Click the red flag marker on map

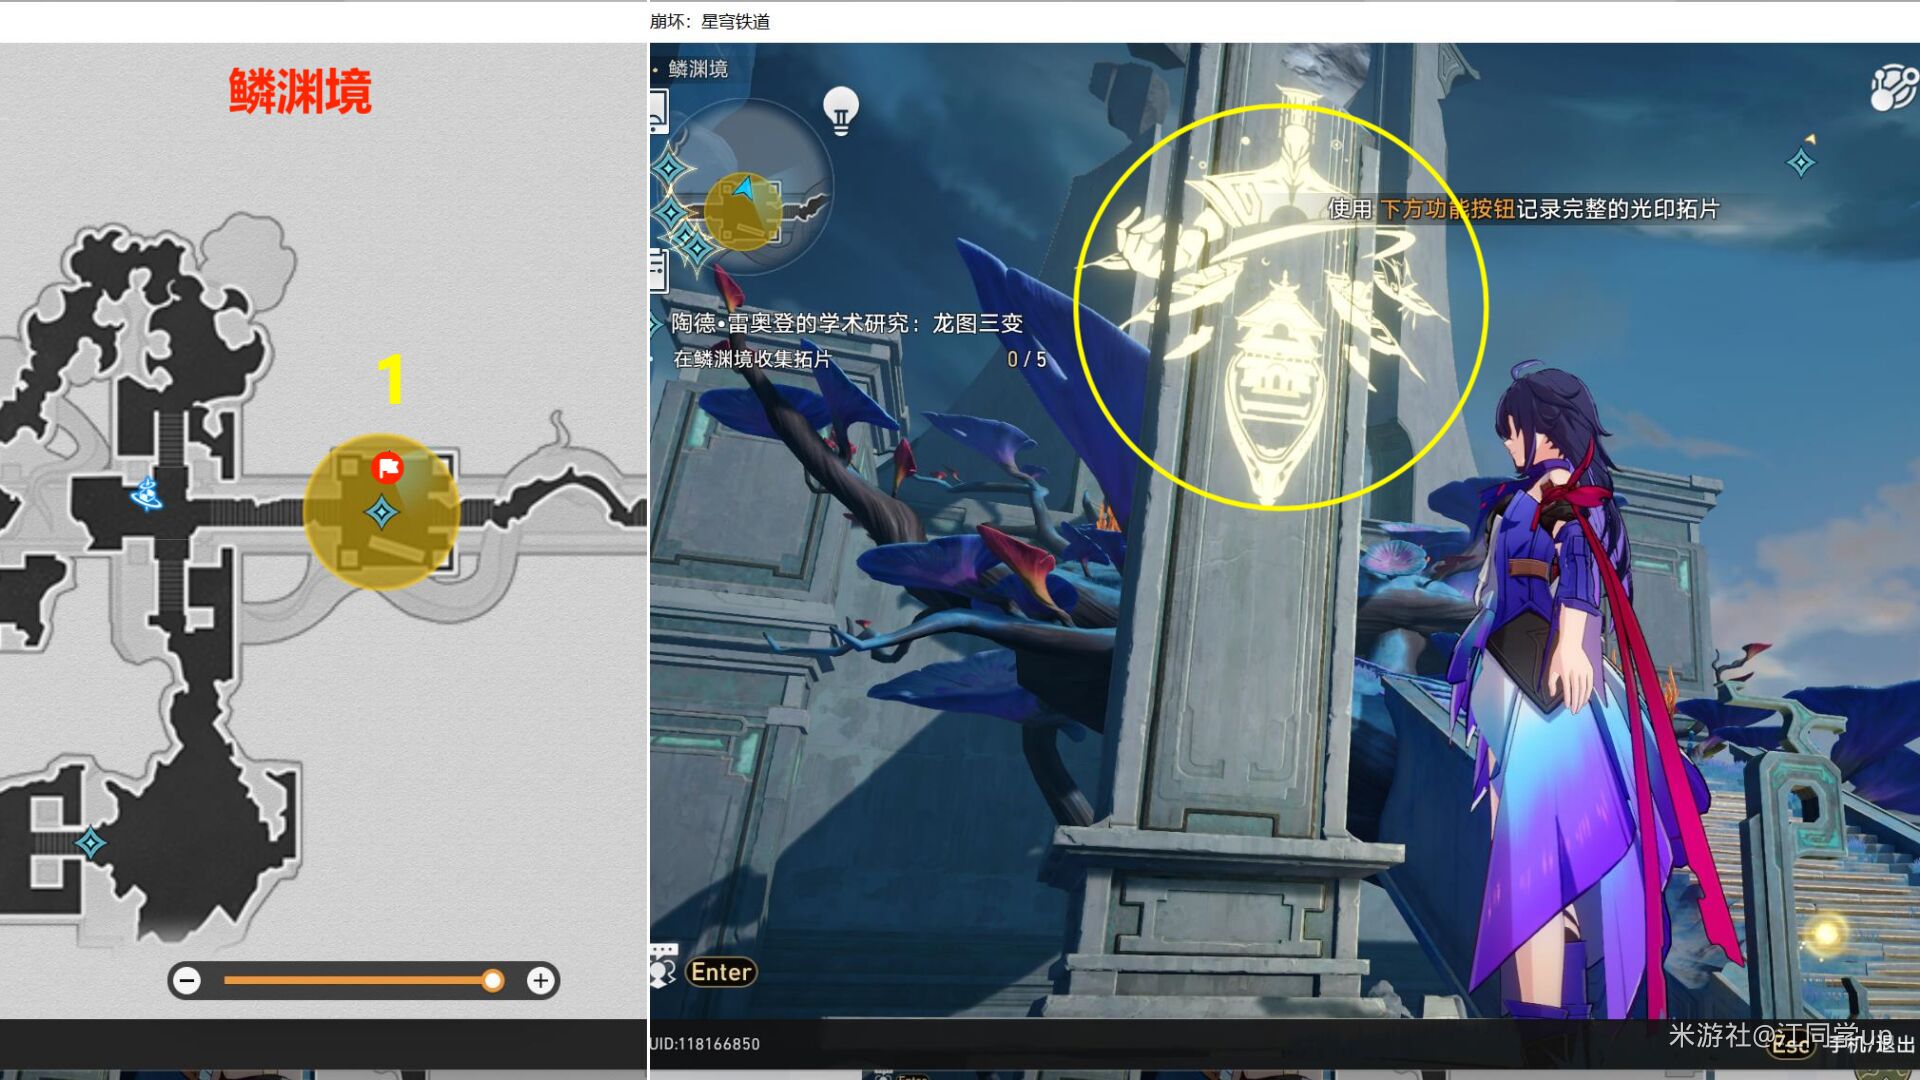point(387,467)
